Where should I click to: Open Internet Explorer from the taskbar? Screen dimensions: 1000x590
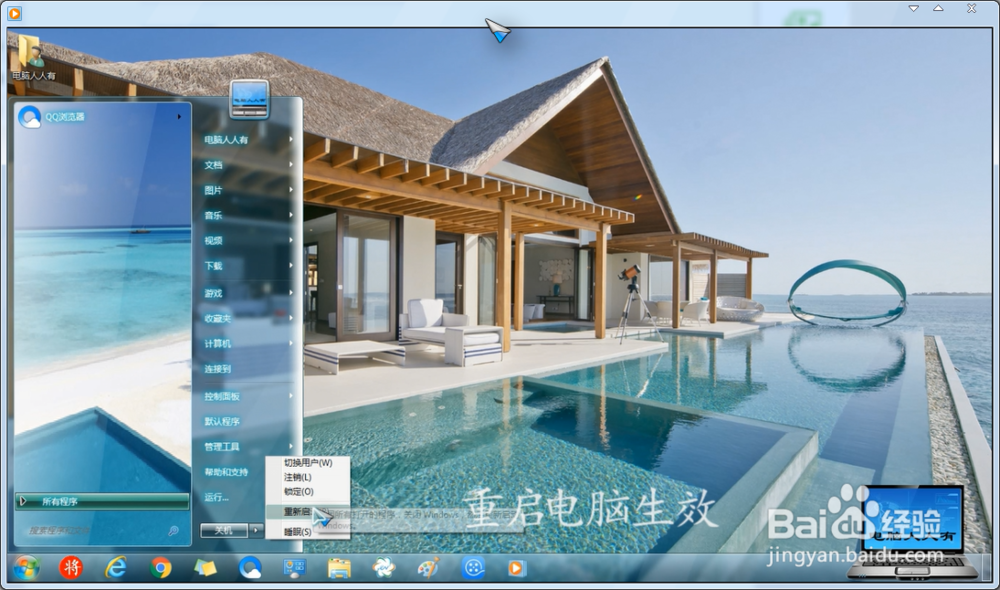tap(115, 567)
